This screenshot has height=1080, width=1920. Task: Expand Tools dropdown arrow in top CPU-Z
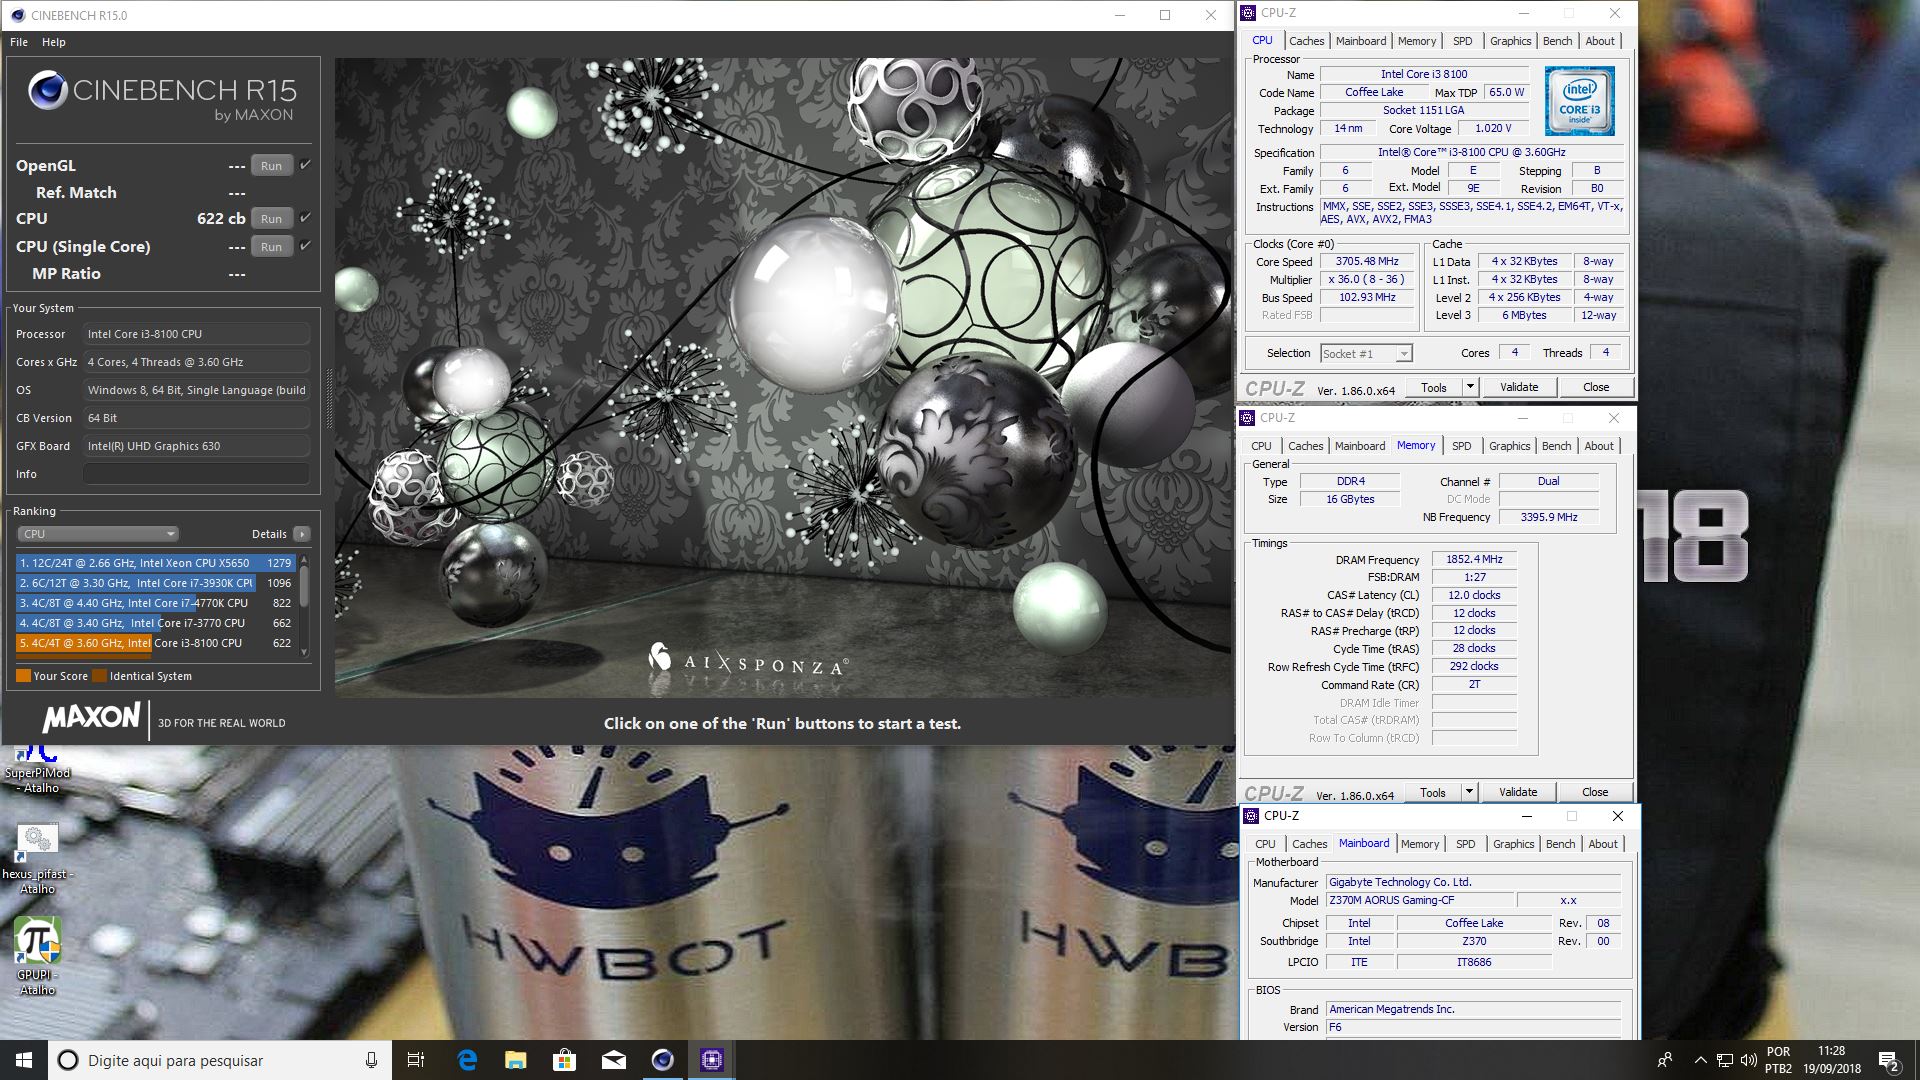coord(1470,387)
